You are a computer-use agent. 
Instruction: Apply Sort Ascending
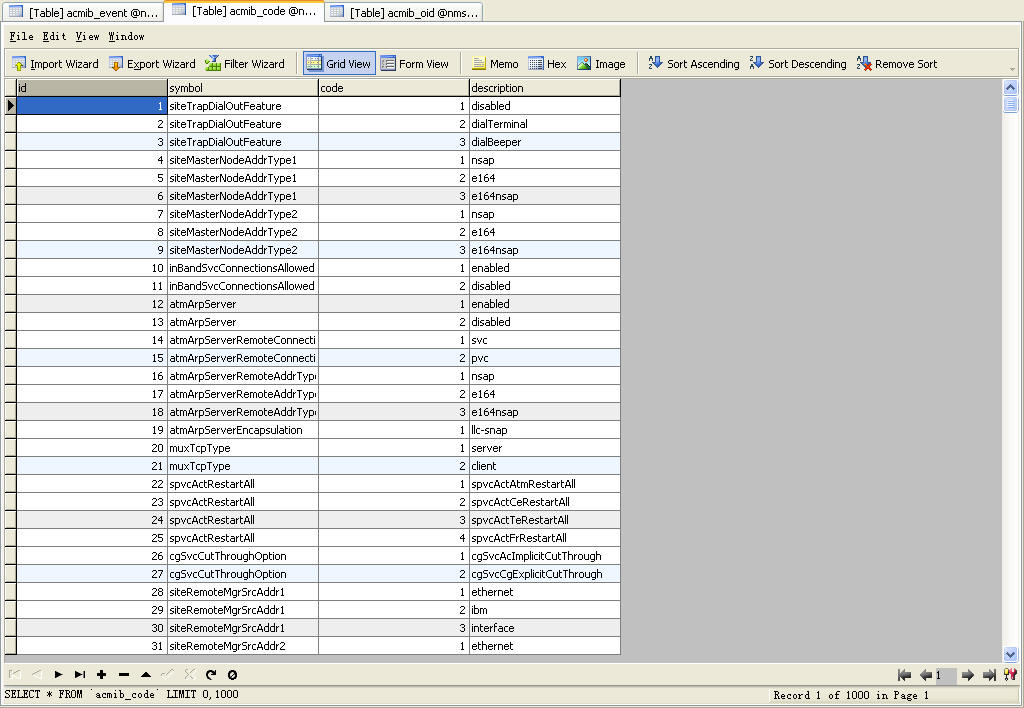pos(694,64)
